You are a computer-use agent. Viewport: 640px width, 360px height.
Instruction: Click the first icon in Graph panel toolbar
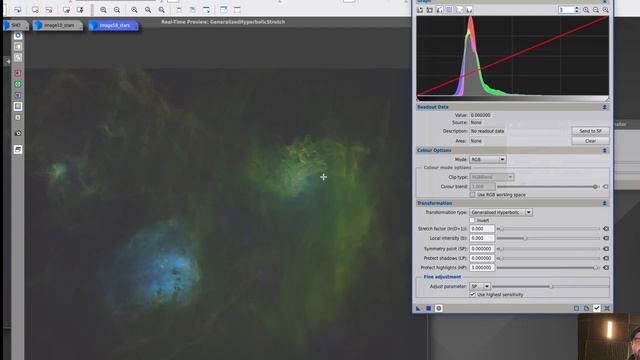point(420,9)
